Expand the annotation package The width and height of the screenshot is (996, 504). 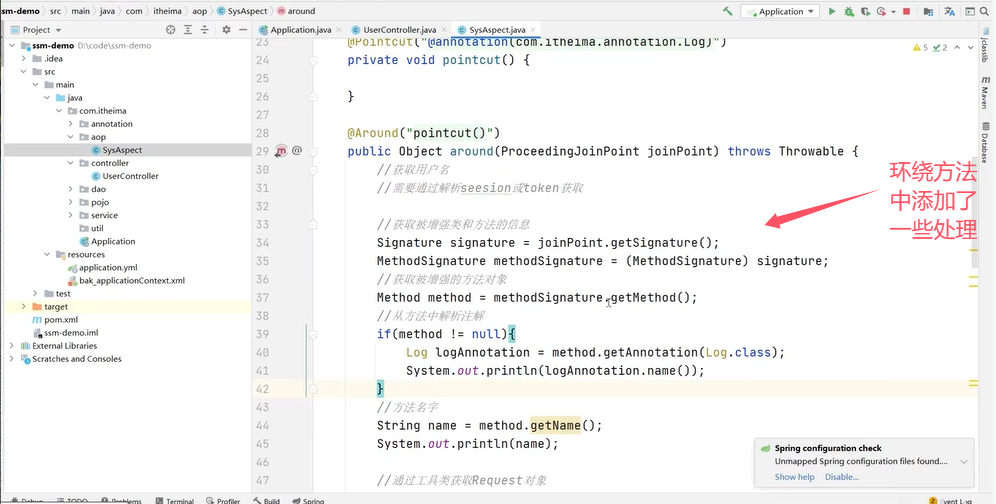(x=71, y=124)
